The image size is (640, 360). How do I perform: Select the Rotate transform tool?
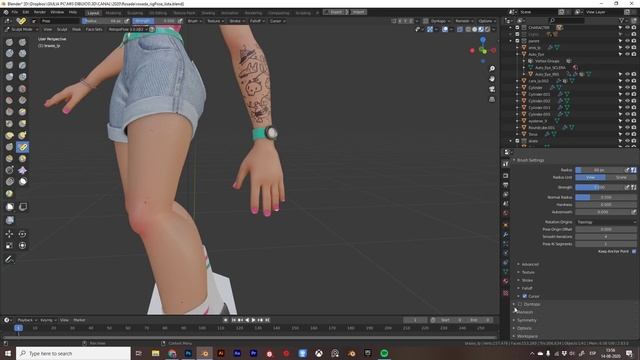[22, 234]
